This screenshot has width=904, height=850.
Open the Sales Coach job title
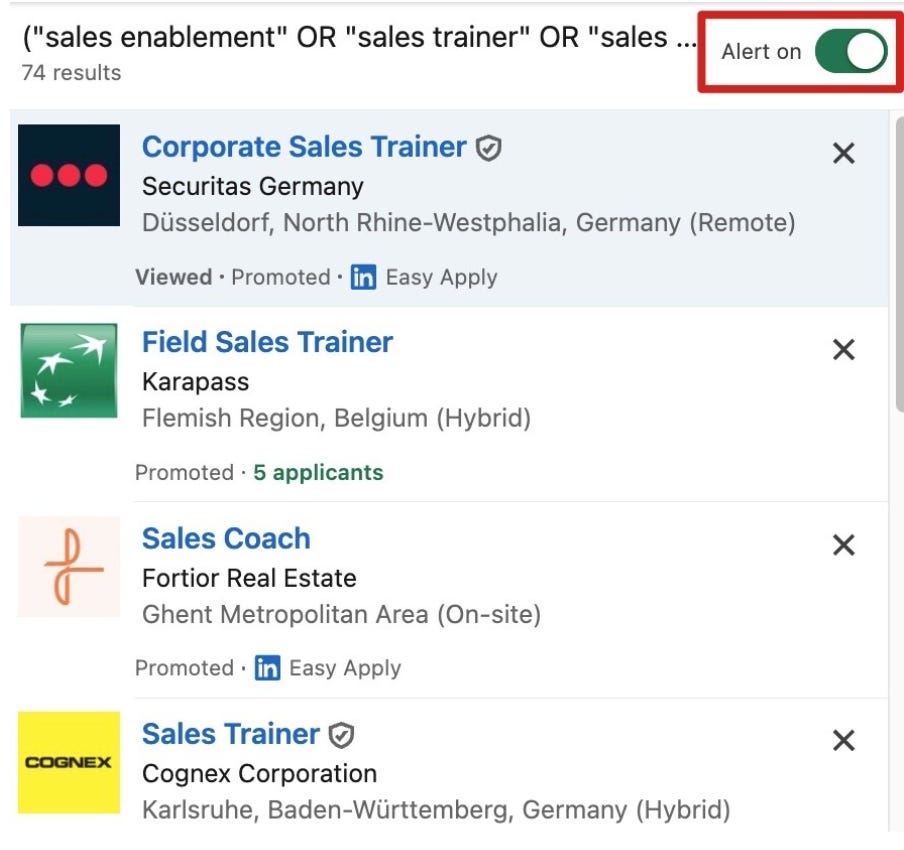[226, 538]
